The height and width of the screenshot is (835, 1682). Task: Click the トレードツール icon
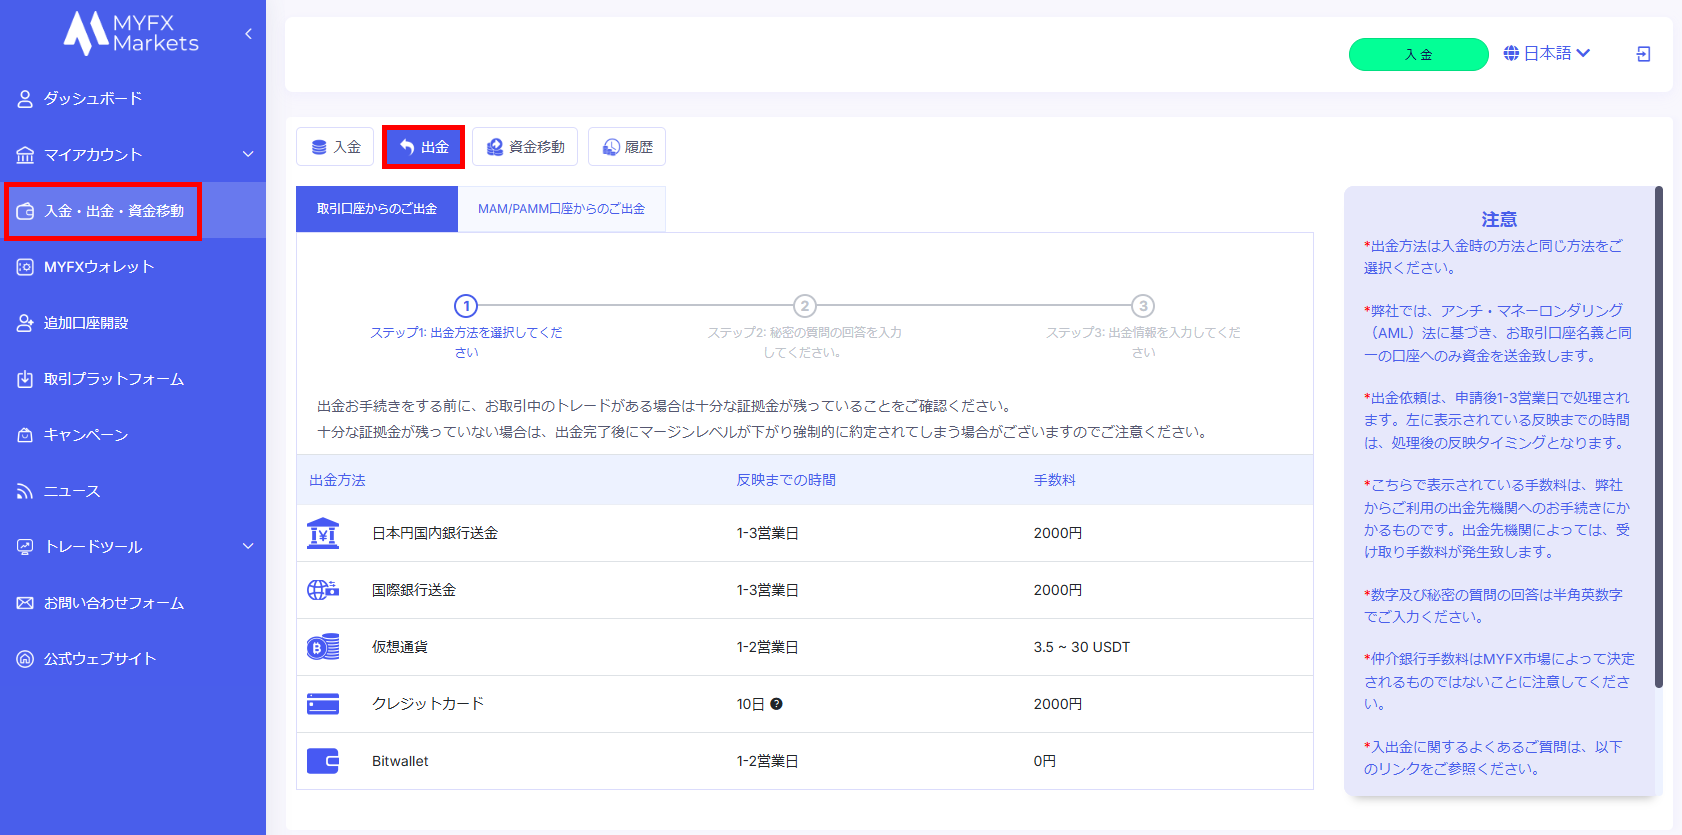[25, 547]
